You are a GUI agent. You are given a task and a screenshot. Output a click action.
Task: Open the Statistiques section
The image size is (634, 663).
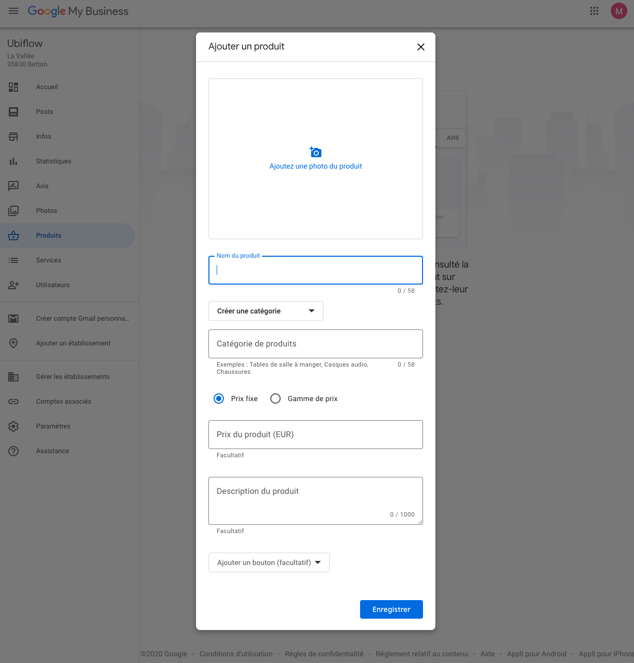54,161
